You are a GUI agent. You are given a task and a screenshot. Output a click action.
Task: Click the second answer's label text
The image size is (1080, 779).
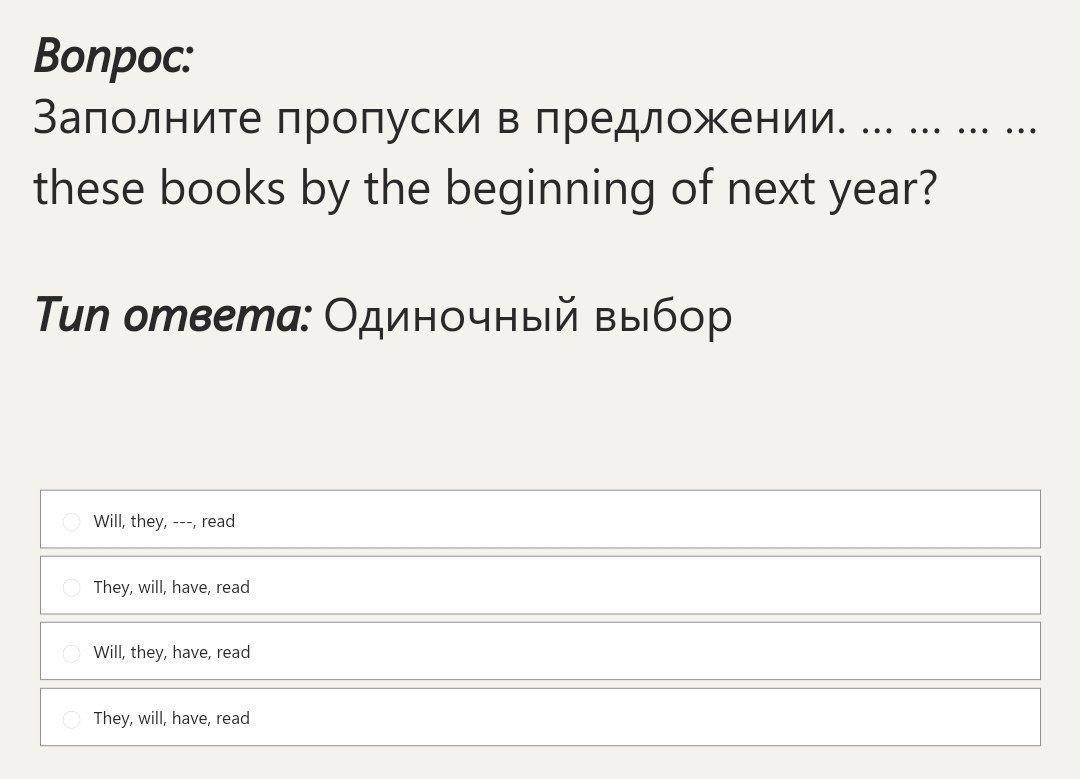click(171, 587)
